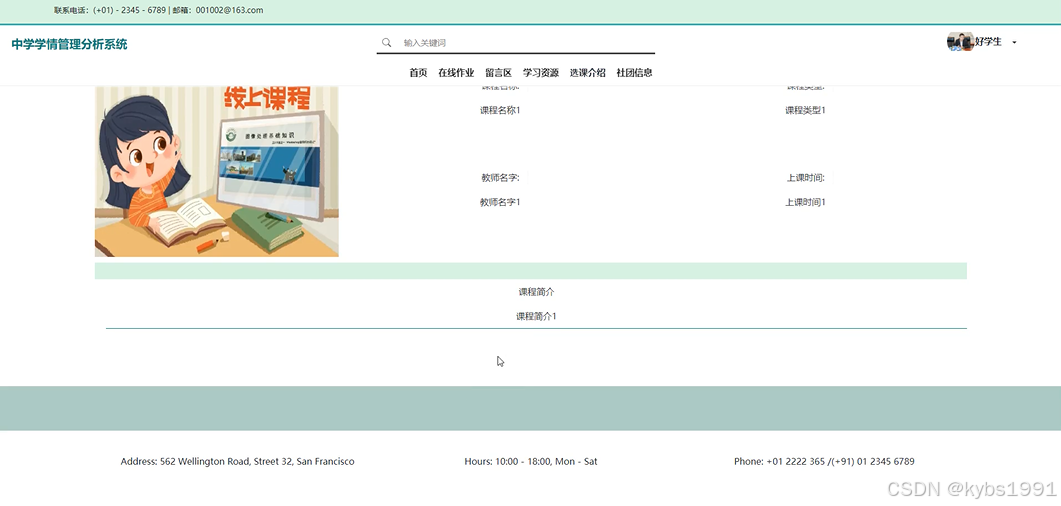Navigate to 社团信息
The image size is (1061, 506).
tap(634, 73)
